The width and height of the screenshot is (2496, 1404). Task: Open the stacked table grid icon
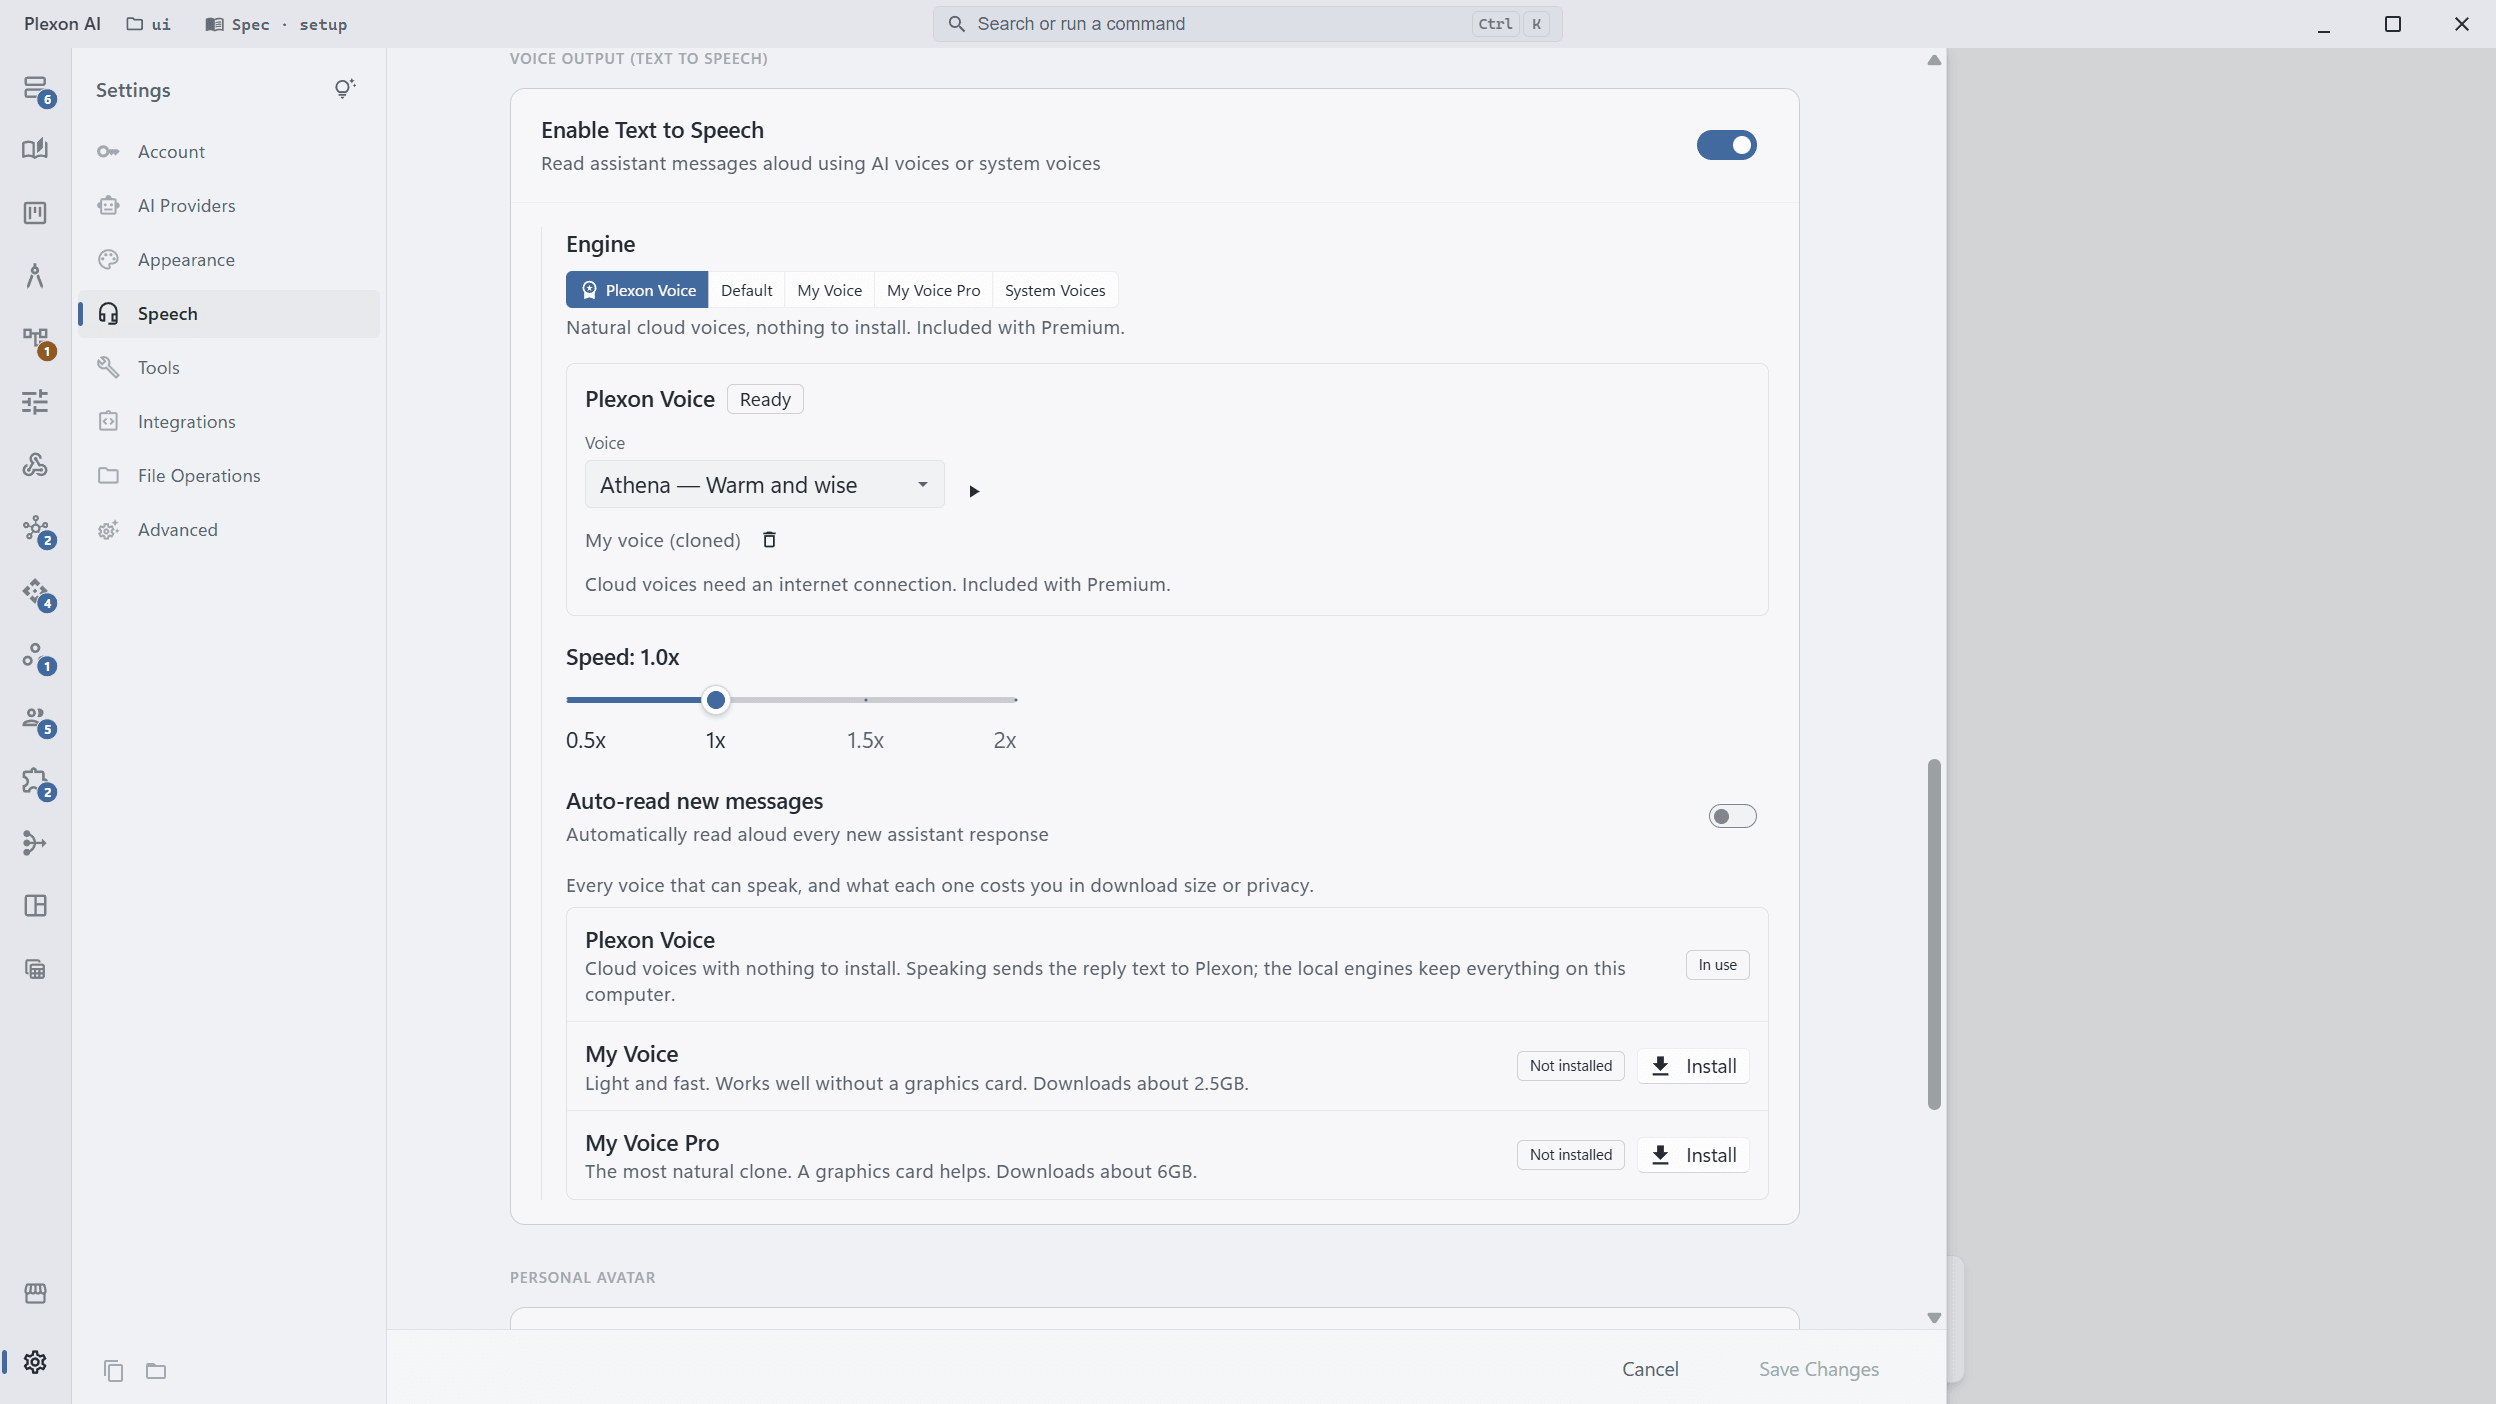click(35, 969)
